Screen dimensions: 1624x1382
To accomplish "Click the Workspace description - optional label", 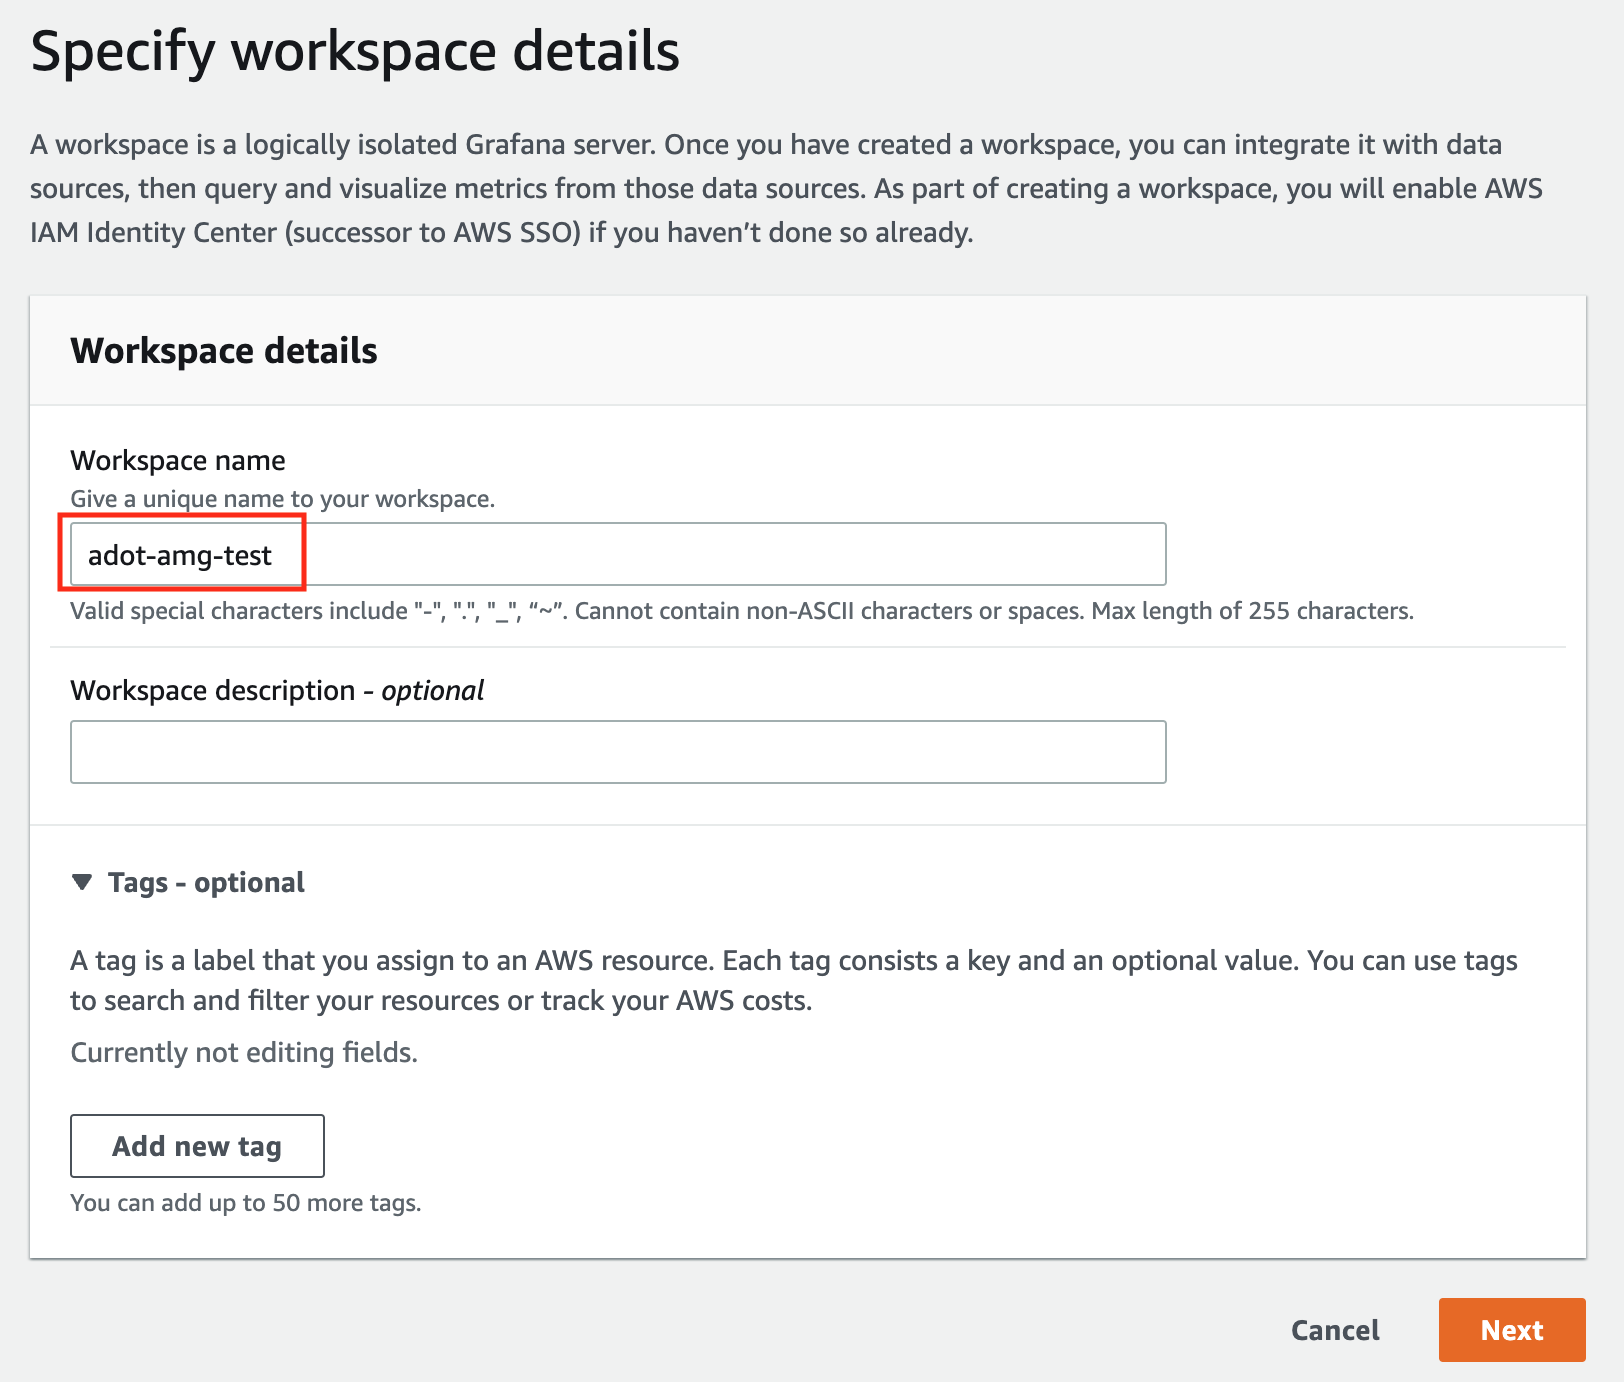I will [x=277, y=690].
